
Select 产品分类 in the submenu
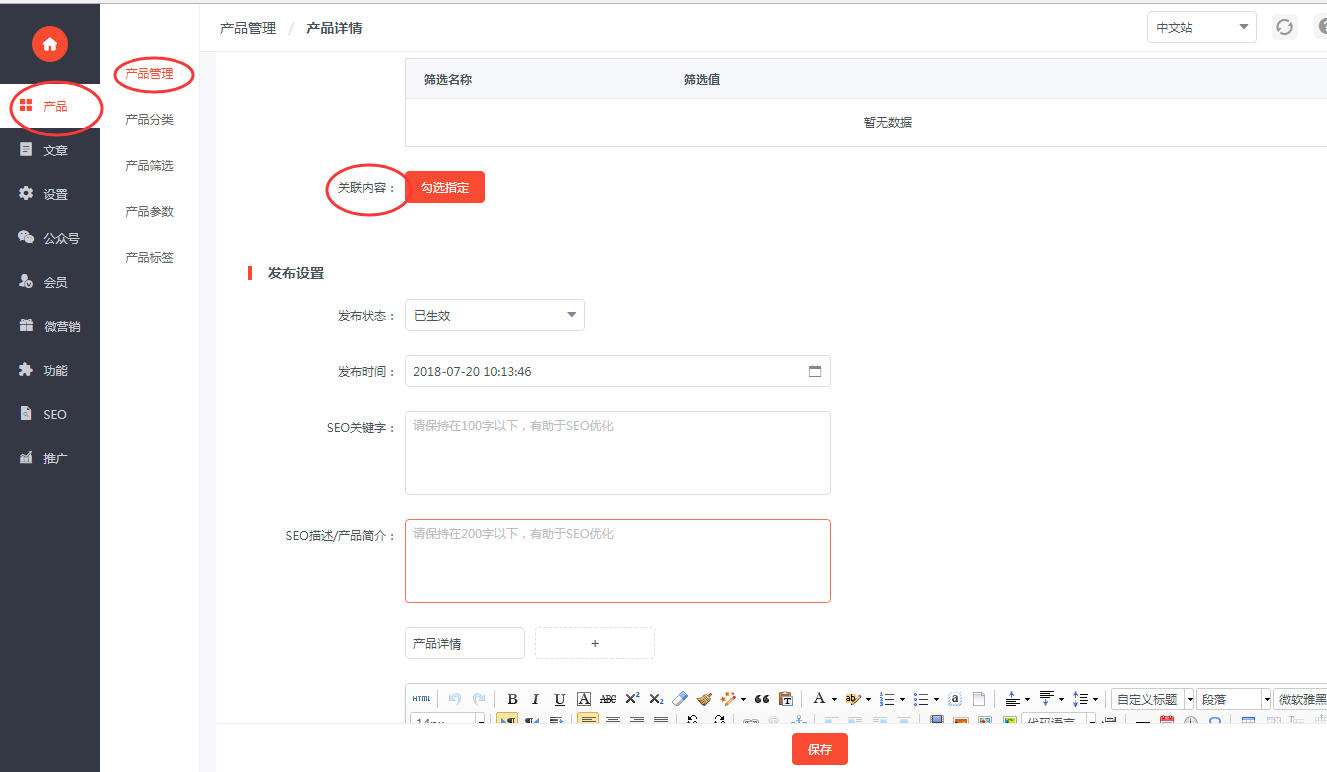tap(149, 120)
